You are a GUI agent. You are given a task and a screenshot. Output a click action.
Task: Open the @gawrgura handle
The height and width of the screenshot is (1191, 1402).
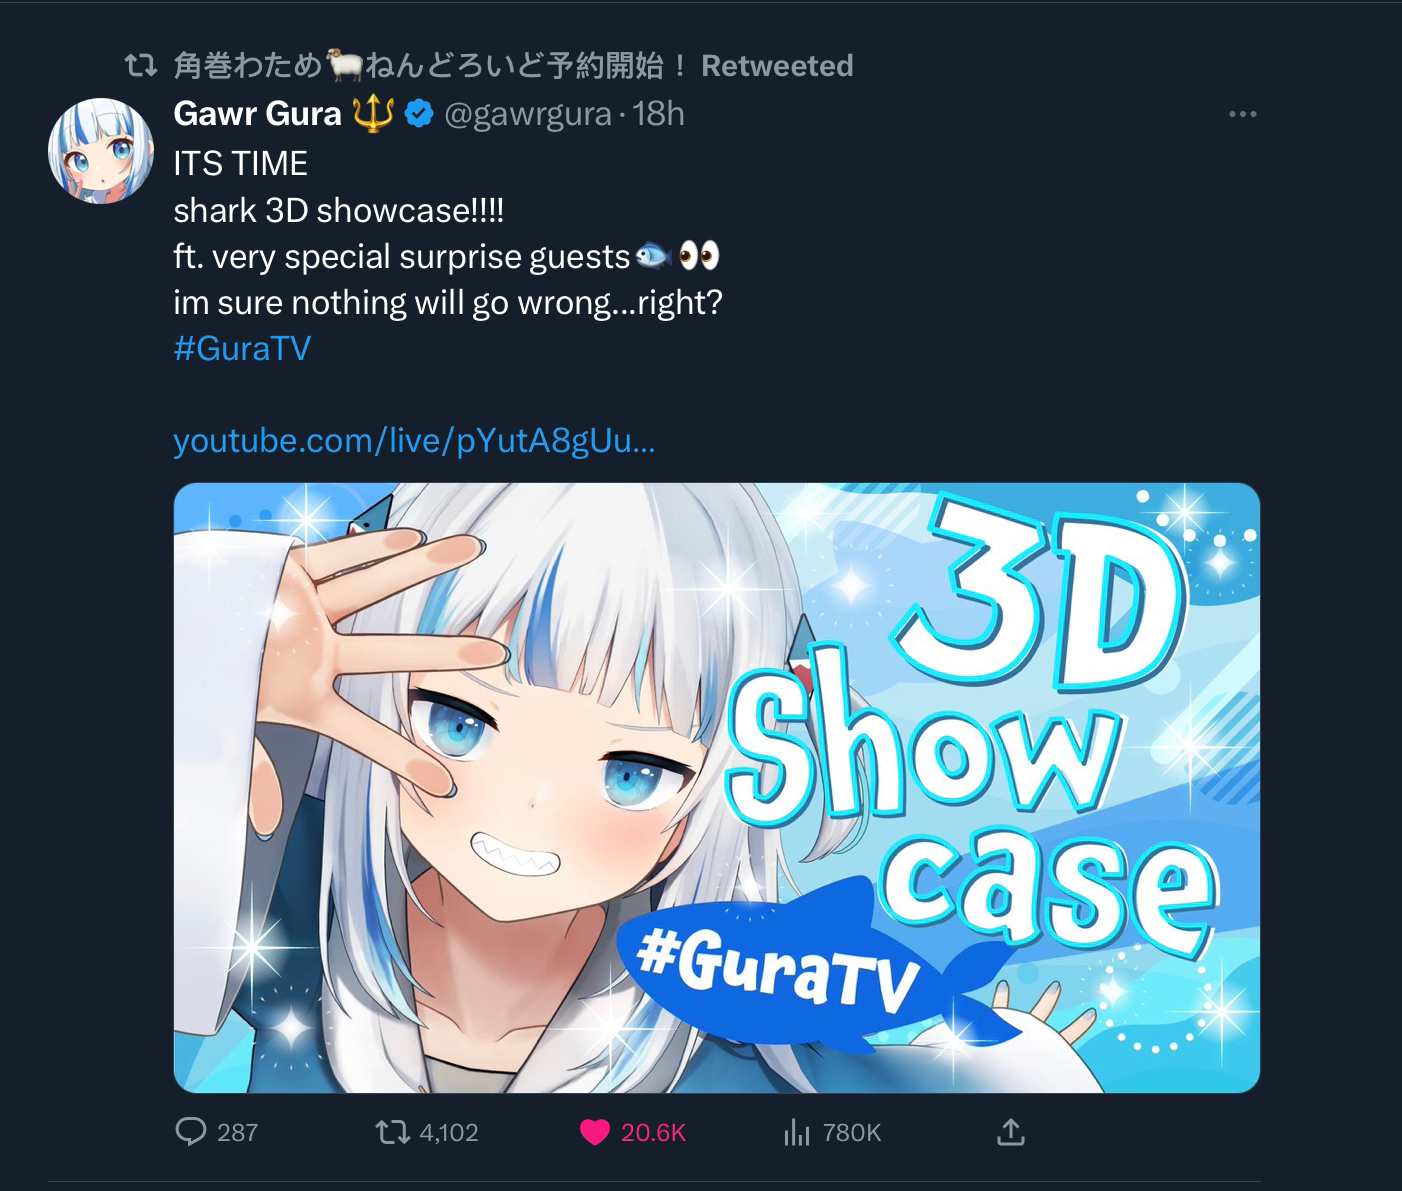click(x=527, y=114)
